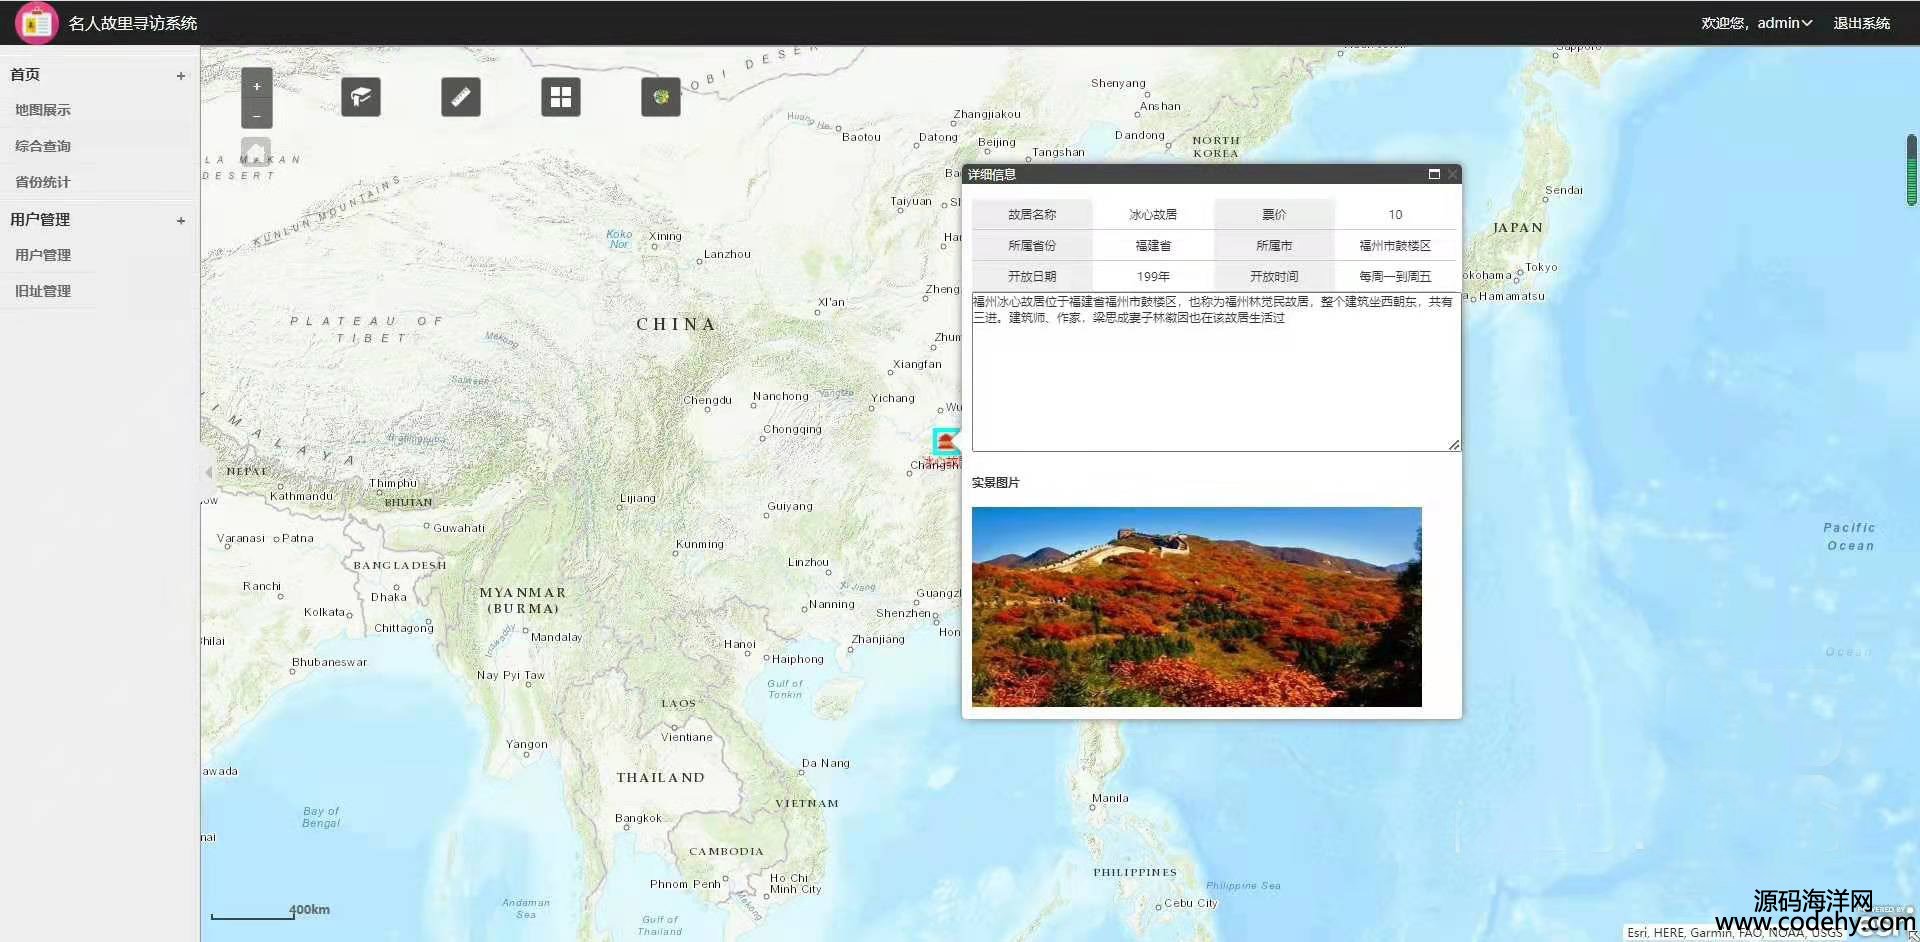Click the 票价 label cell
1920x942 pixels.
(x=1274, y=214)
